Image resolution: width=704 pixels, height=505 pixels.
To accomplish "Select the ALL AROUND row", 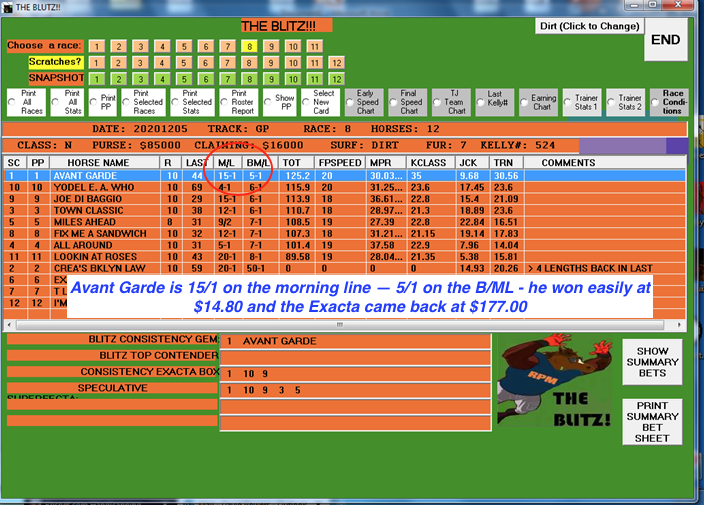I will 345,245.
